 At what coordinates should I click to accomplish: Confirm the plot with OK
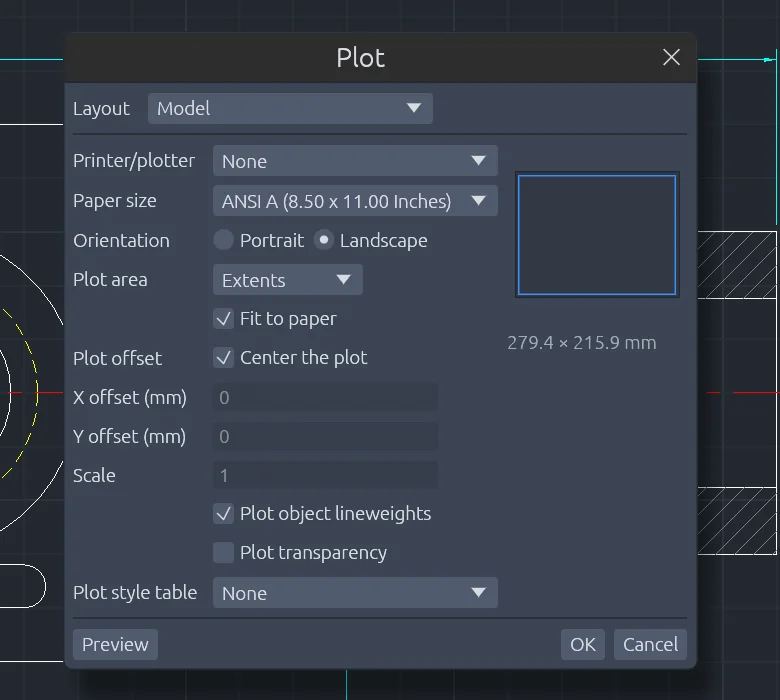pos(583,644)
